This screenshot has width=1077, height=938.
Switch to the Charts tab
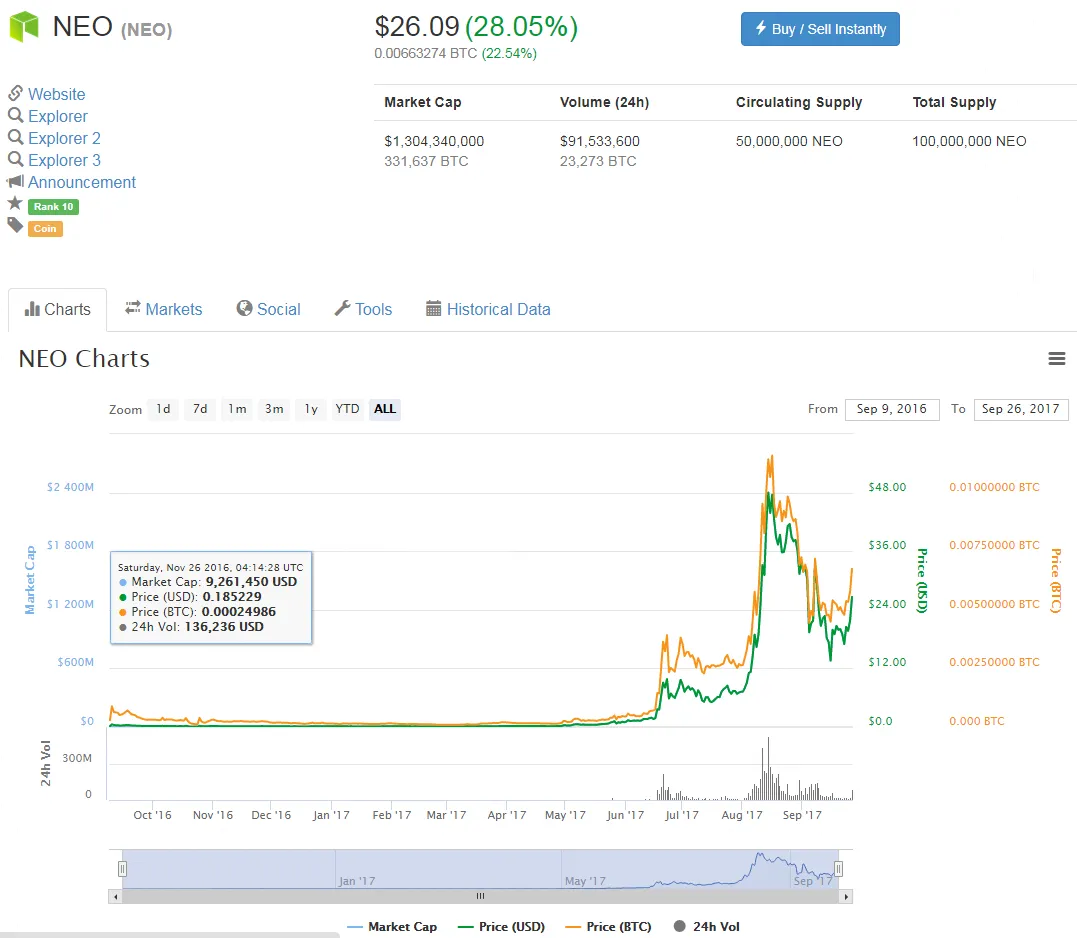click(58, 310)
